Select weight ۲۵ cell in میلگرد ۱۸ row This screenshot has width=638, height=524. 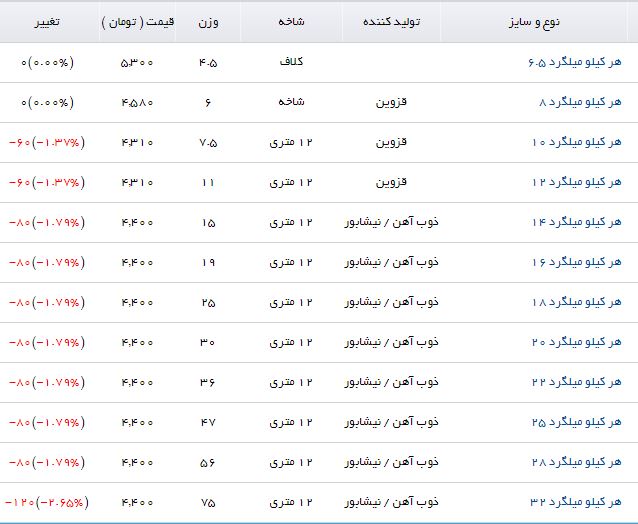pos(208,302)
